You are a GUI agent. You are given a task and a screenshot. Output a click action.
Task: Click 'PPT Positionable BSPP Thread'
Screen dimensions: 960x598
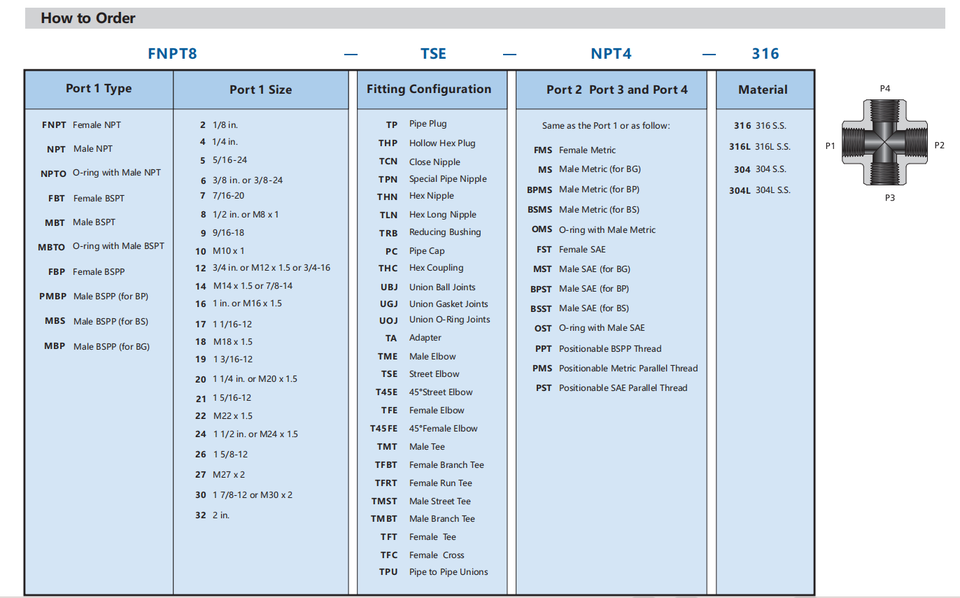pyautogui.click(x=598, y=349)
